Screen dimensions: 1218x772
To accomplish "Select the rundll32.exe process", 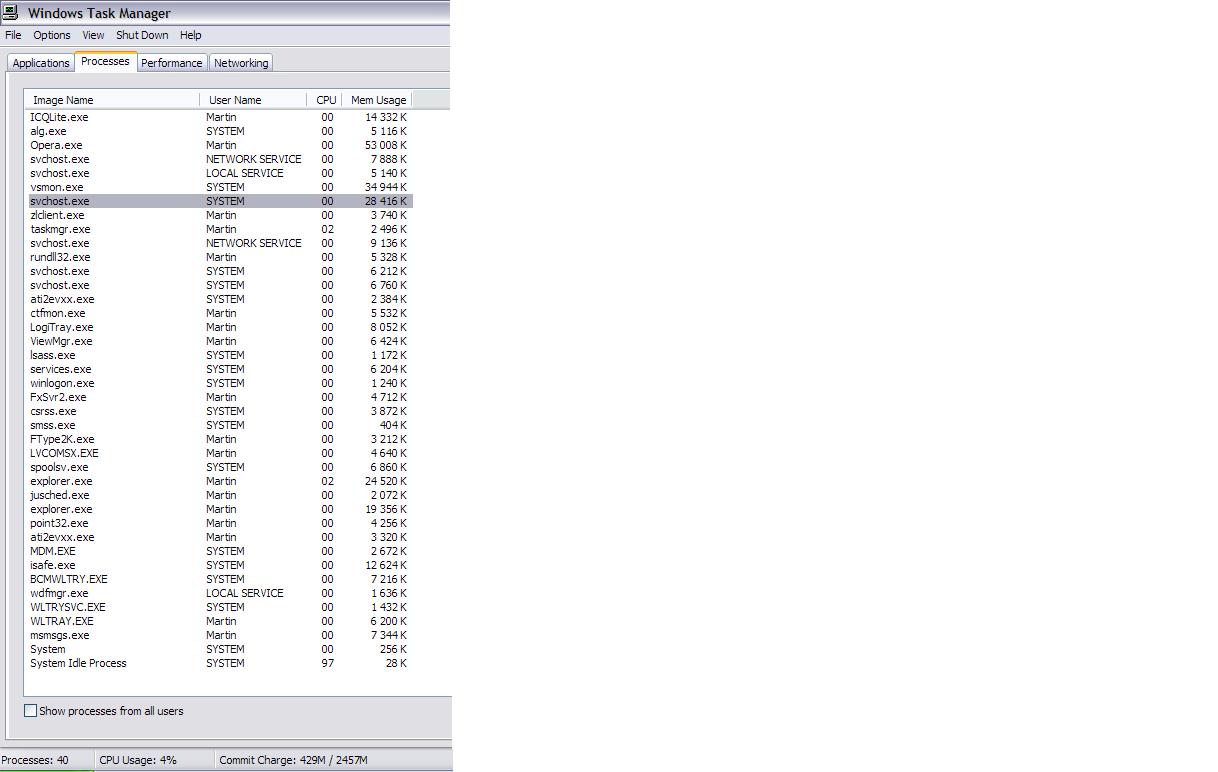I will click(x=219, y=257).
